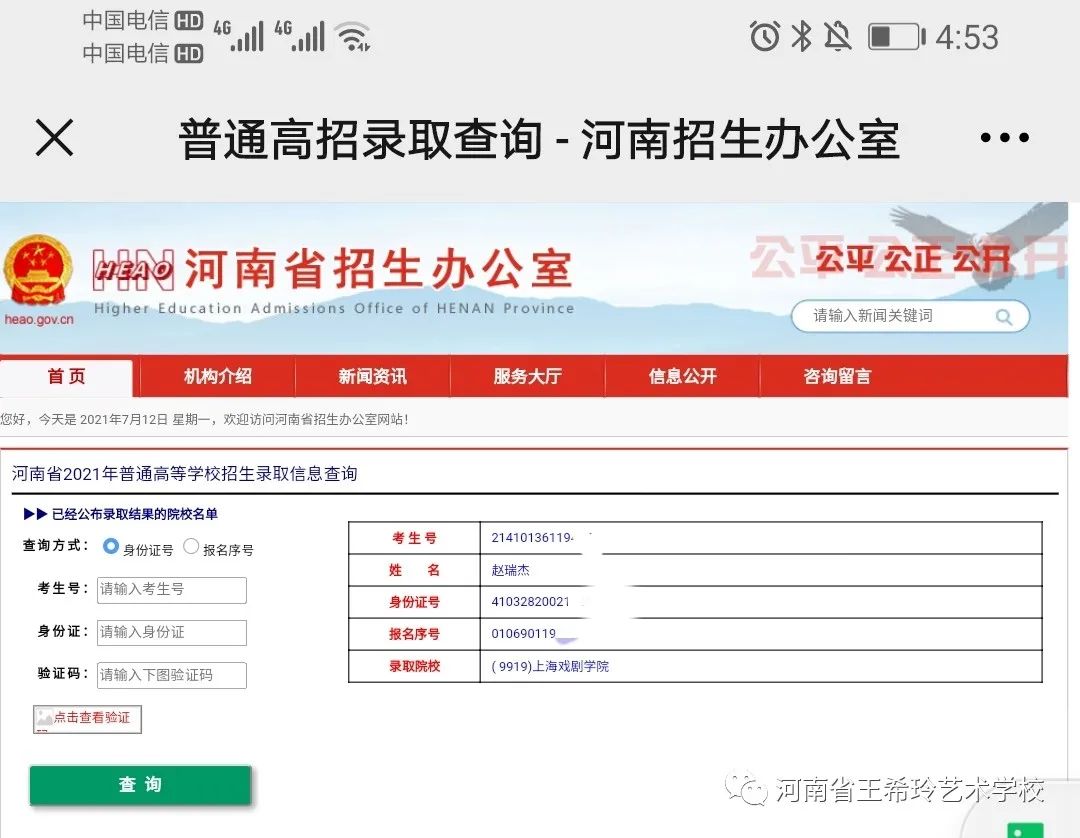Click the HEAO logo graphic
Screen dimensions: 1080x838
(x=133, y=270)
